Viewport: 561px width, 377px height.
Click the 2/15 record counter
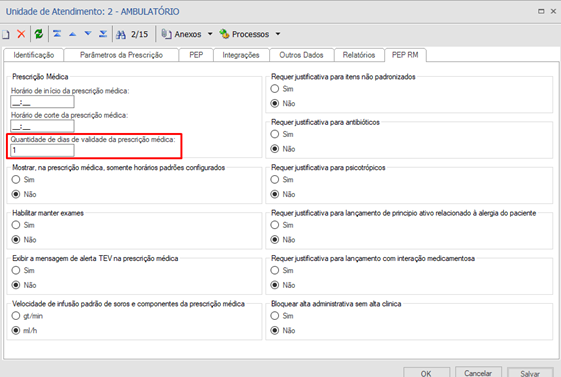pyautogui.click(x=139, y=34)
